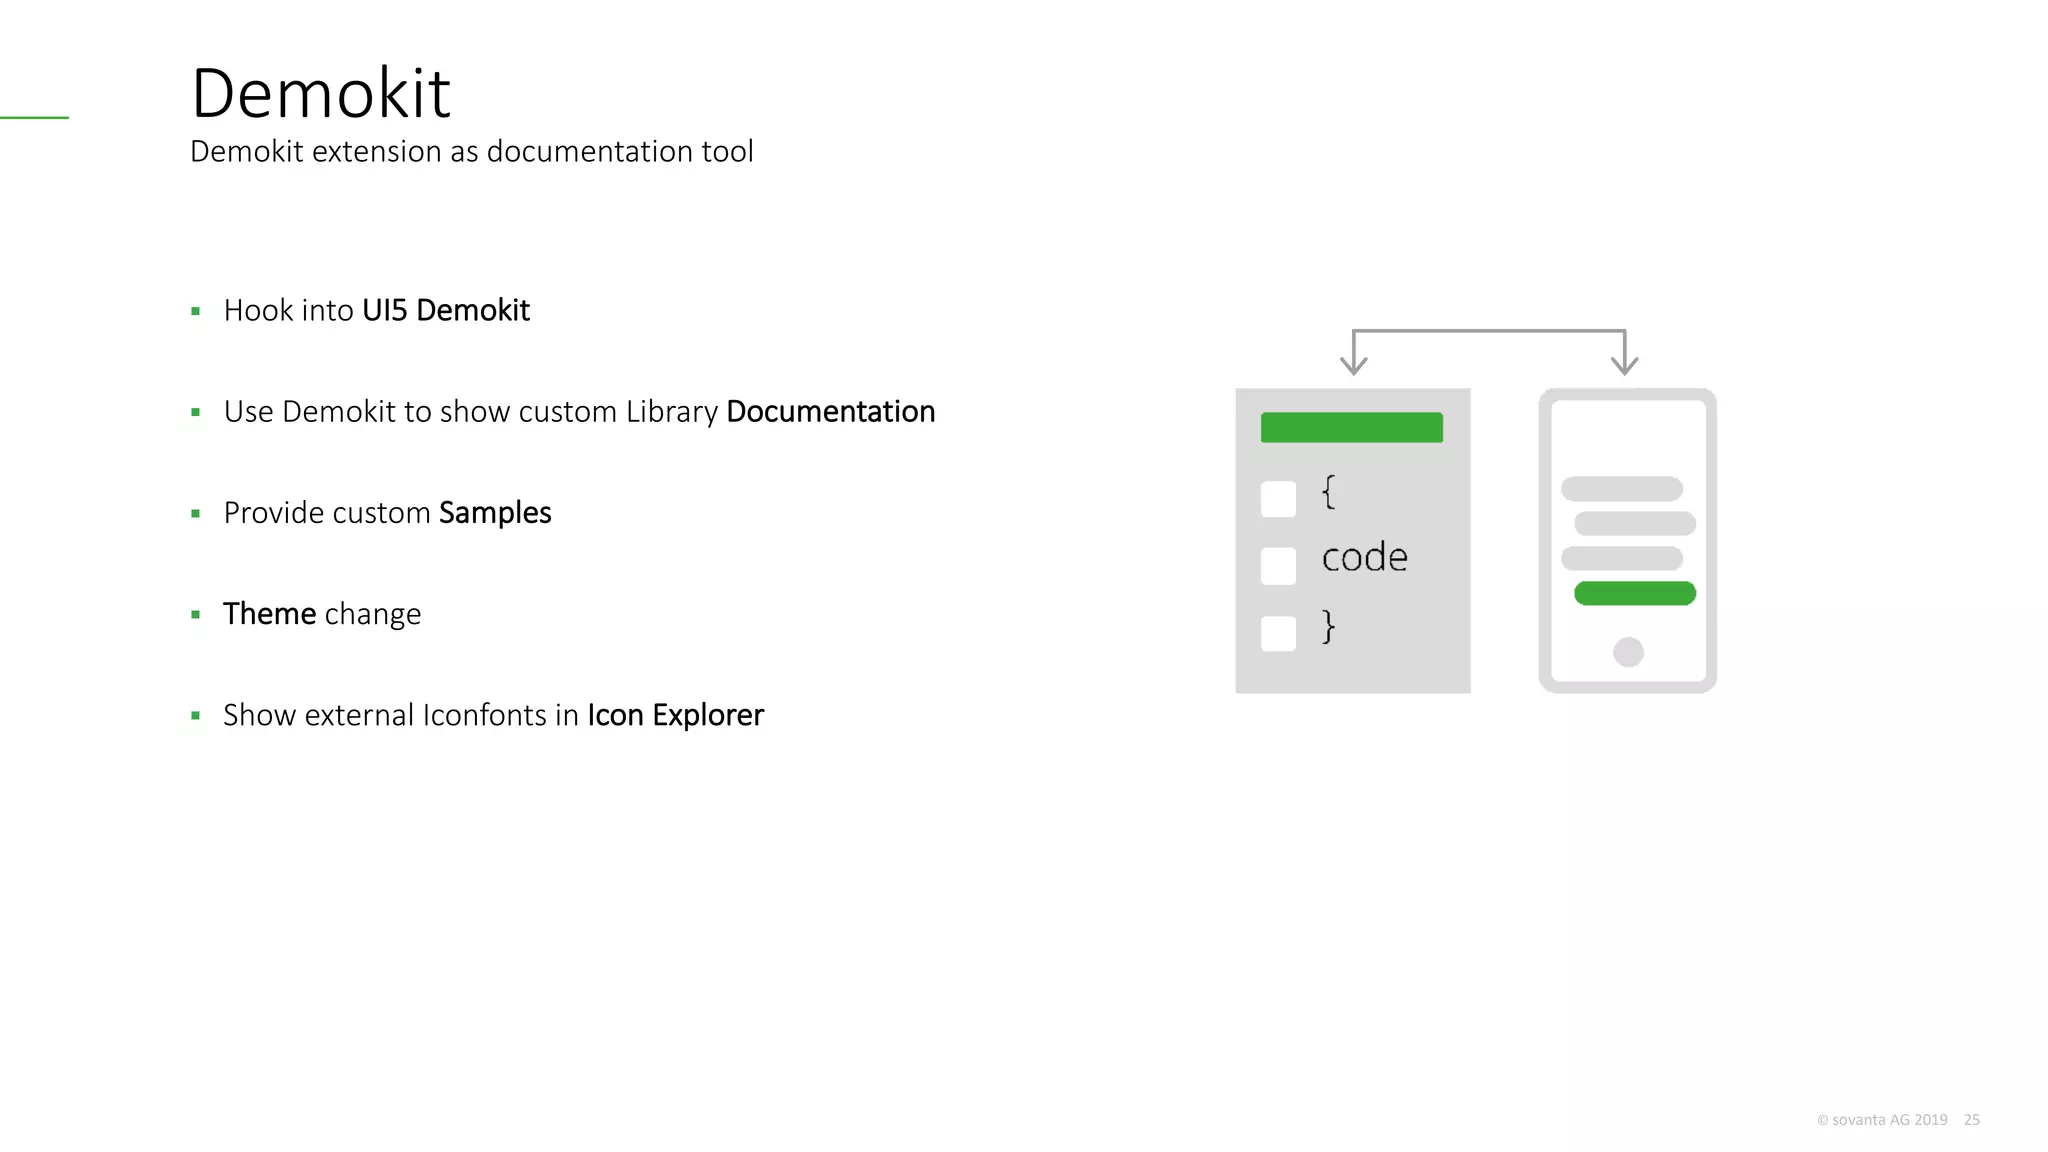Screen dimensions: 2048x1152
Task: Click the code panel illustration
Action: point(1353,540)
